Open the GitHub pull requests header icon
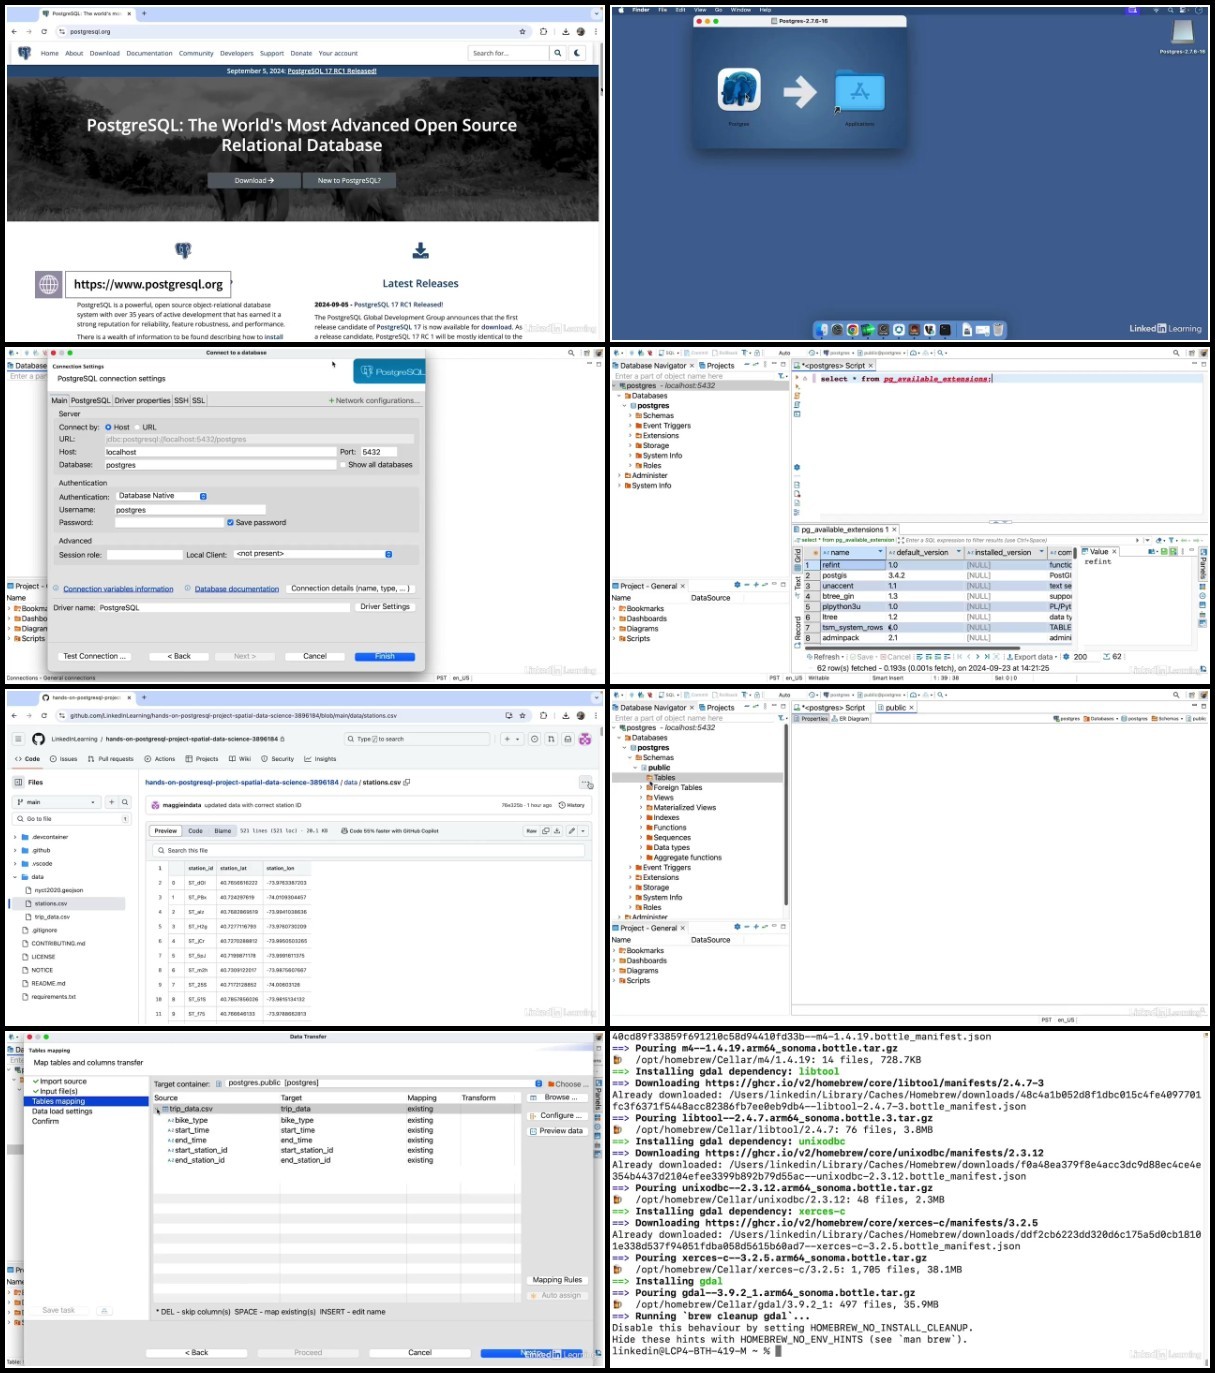The height and width of the screenshot is (1373, 1215). (x=551, y=739)
